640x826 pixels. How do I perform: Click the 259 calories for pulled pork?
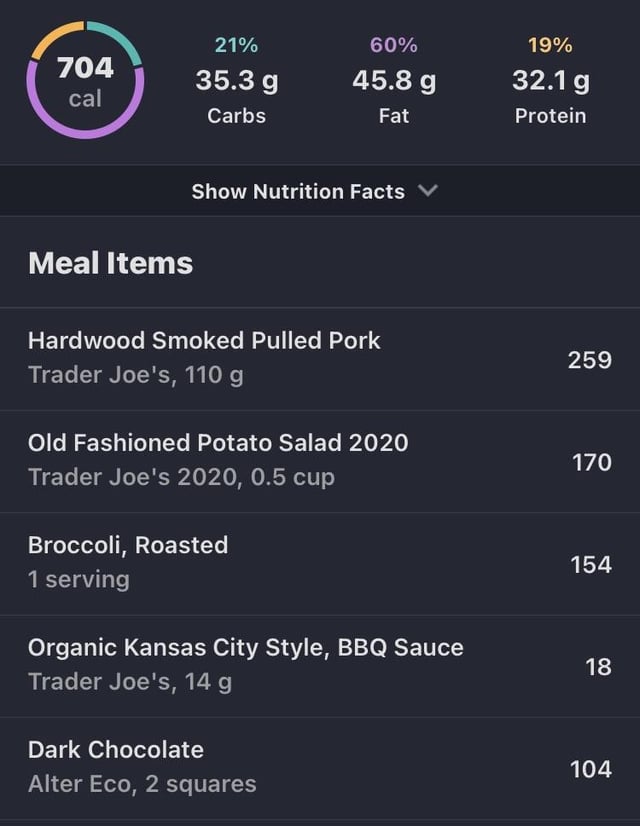pos(589,360)
